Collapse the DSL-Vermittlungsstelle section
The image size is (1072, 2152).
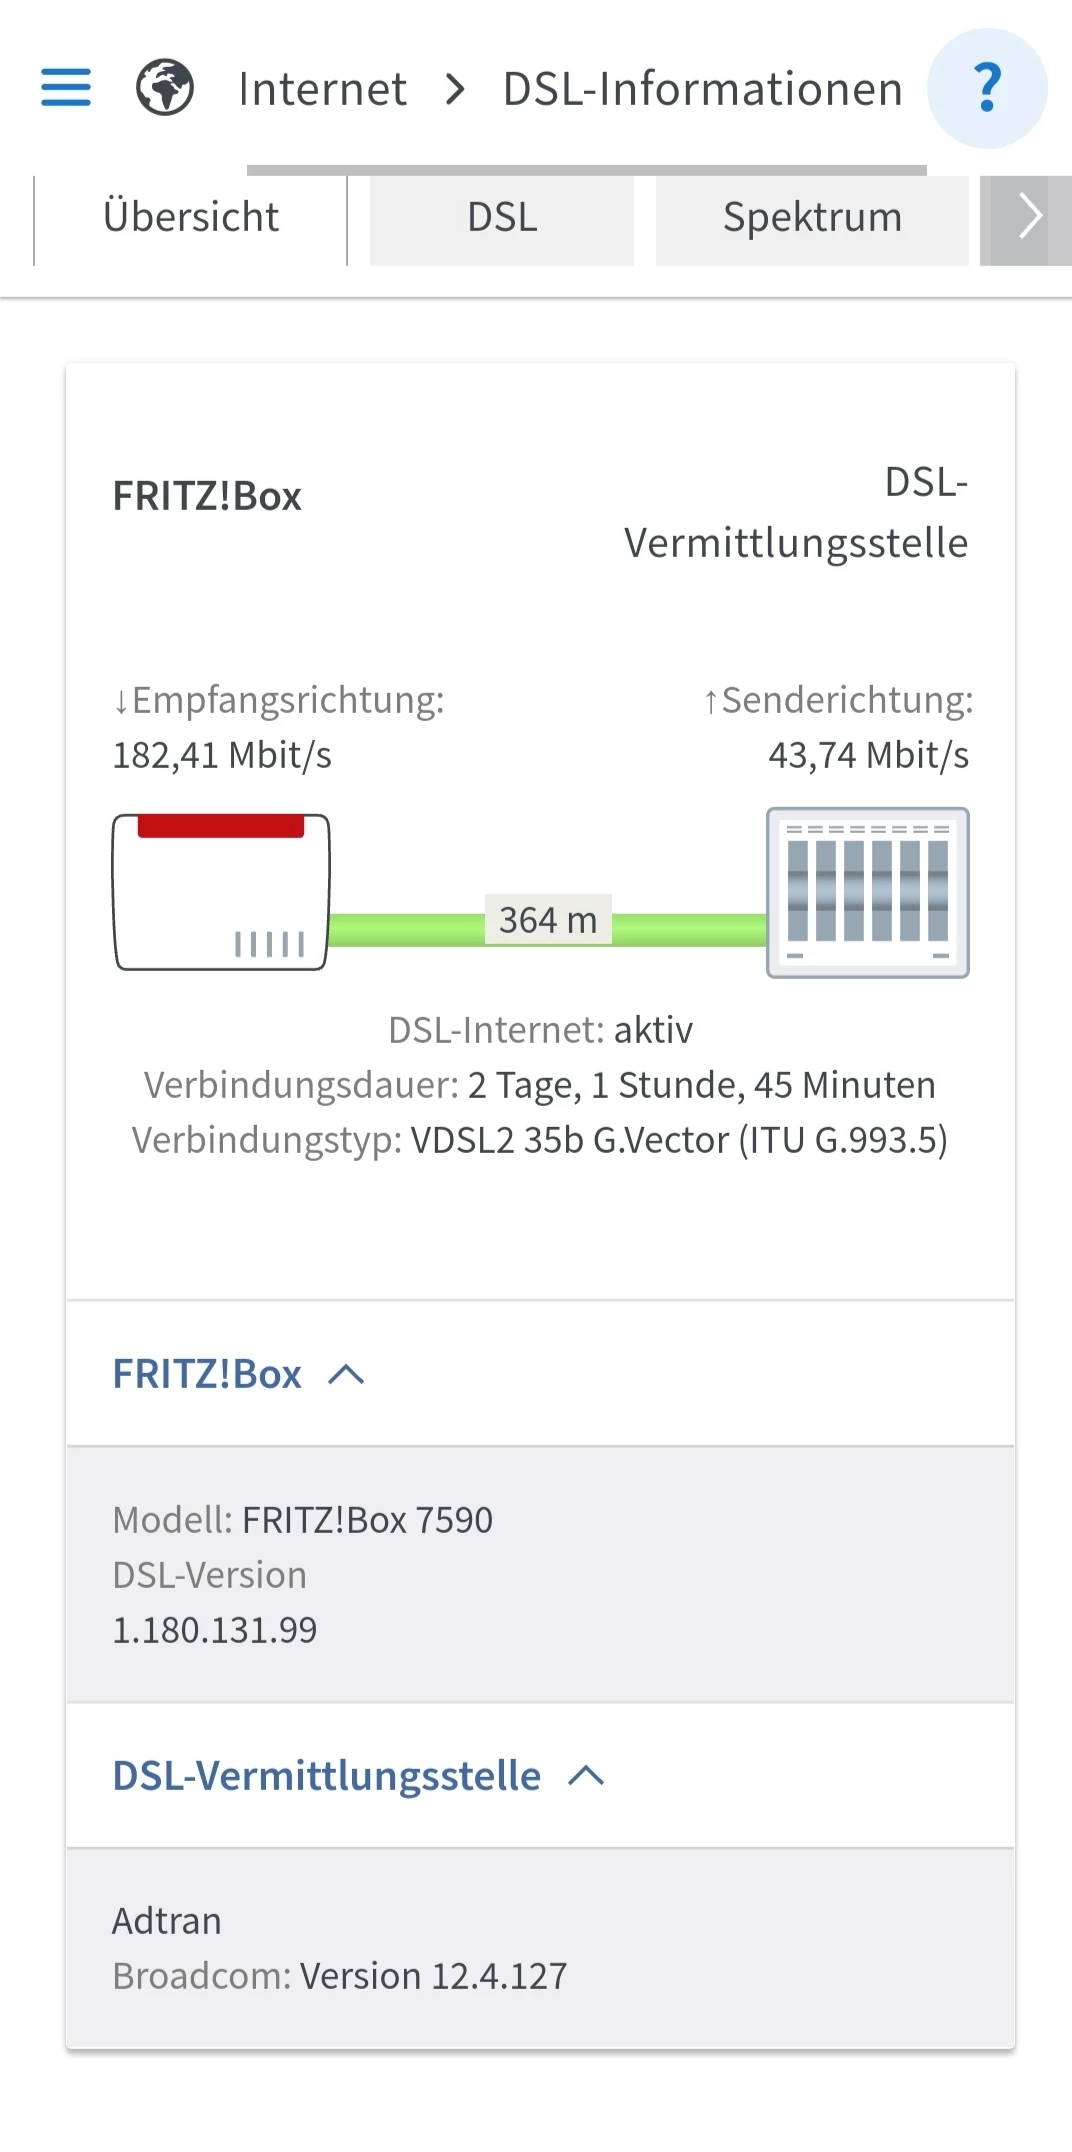(x=326, y=1776)
